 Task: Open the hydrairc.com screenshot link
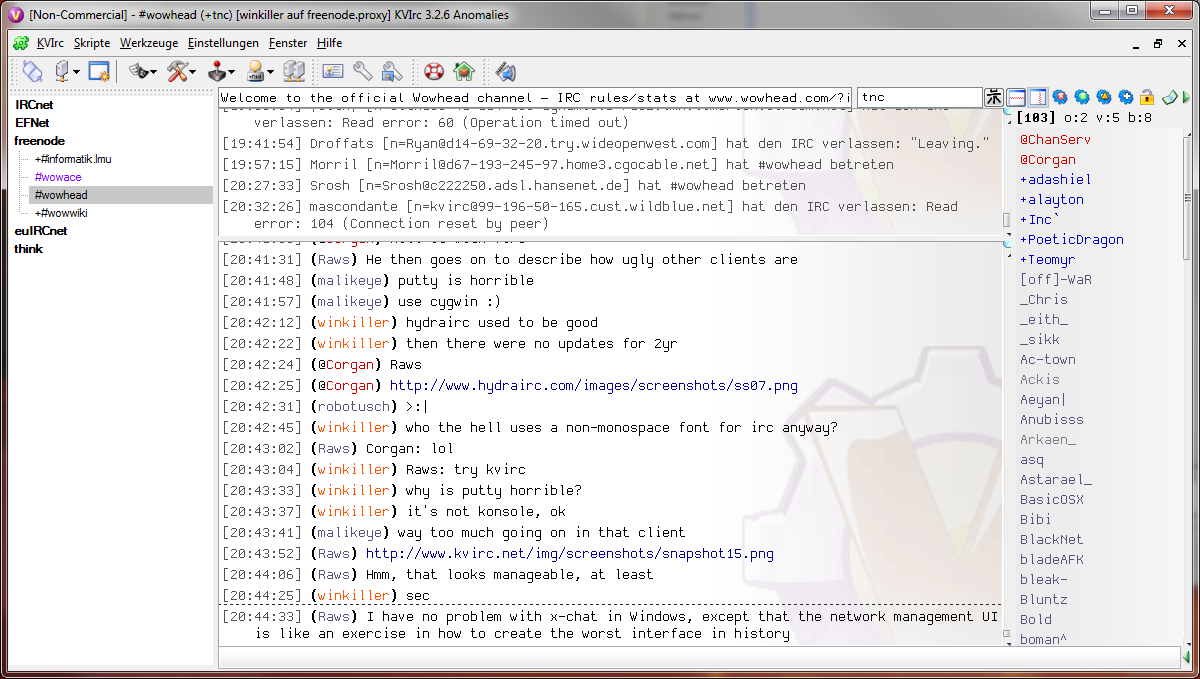[593, 385]
